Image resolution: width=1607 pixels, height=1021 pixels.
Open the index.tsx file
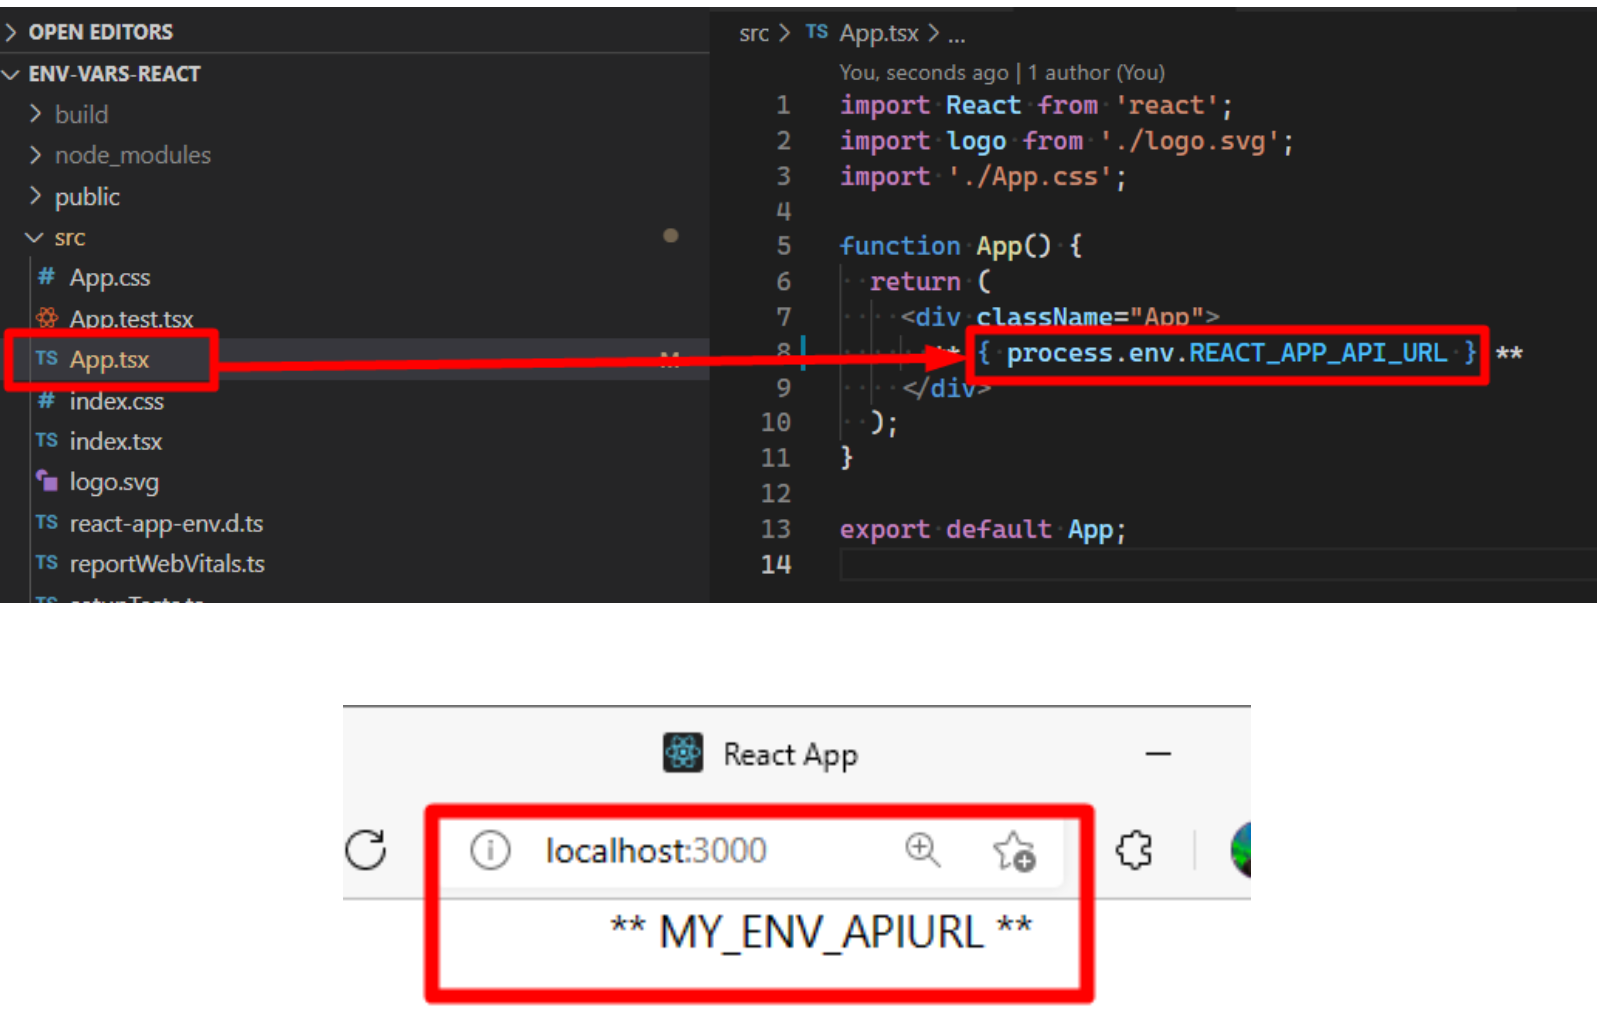[115, 441]
